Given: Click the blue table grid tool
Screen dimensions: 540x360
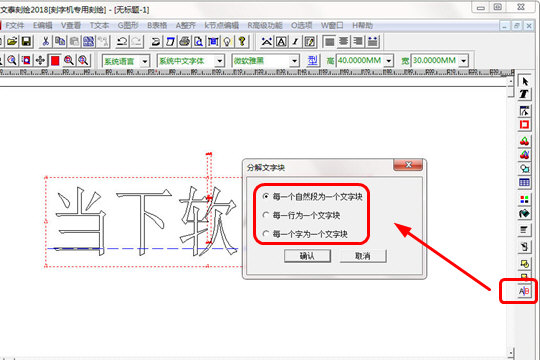Looking at the screenshot, I should [x=525, y=183].
